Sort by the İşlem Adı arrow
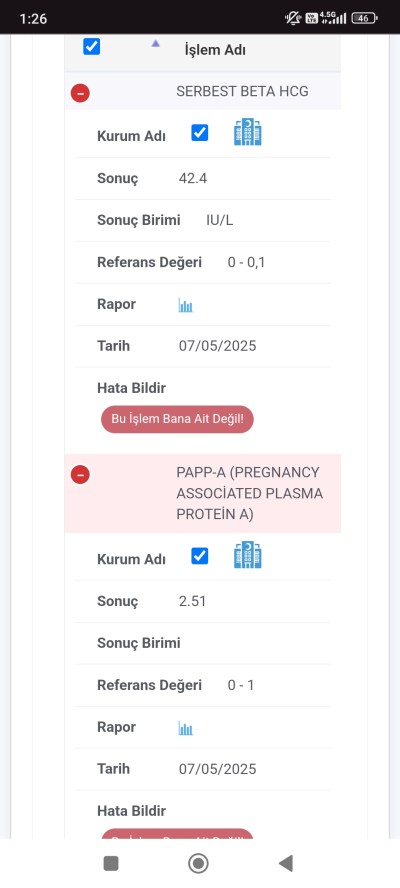400x888 pixels. (156, 44)
